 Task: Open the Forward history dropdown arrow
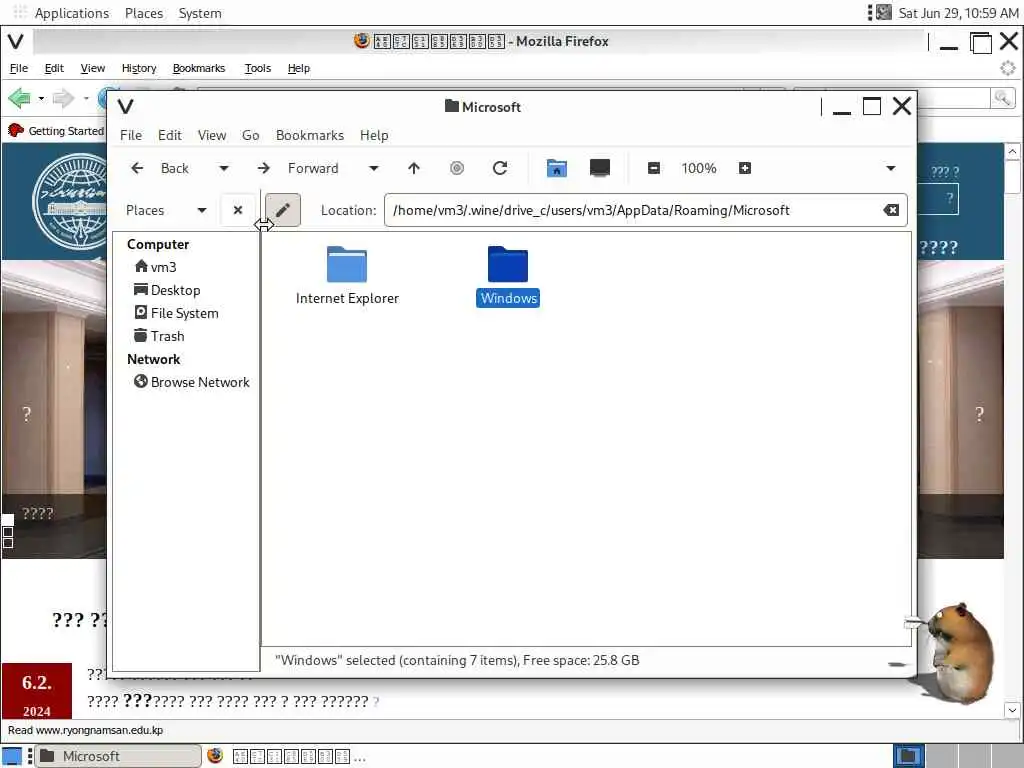pyautogui.click(x=374, y=168)
